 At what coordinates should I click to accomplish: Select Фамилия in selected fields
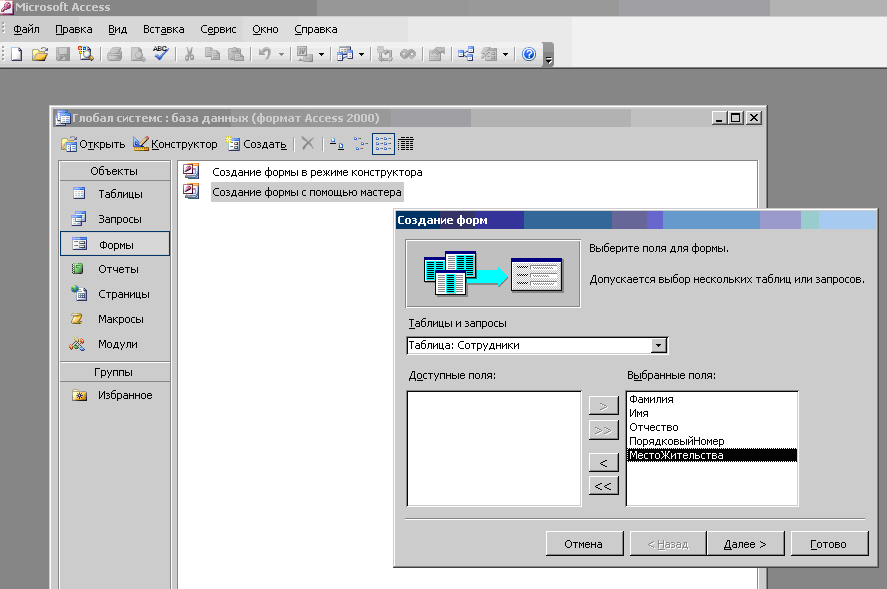coord(712,399)
